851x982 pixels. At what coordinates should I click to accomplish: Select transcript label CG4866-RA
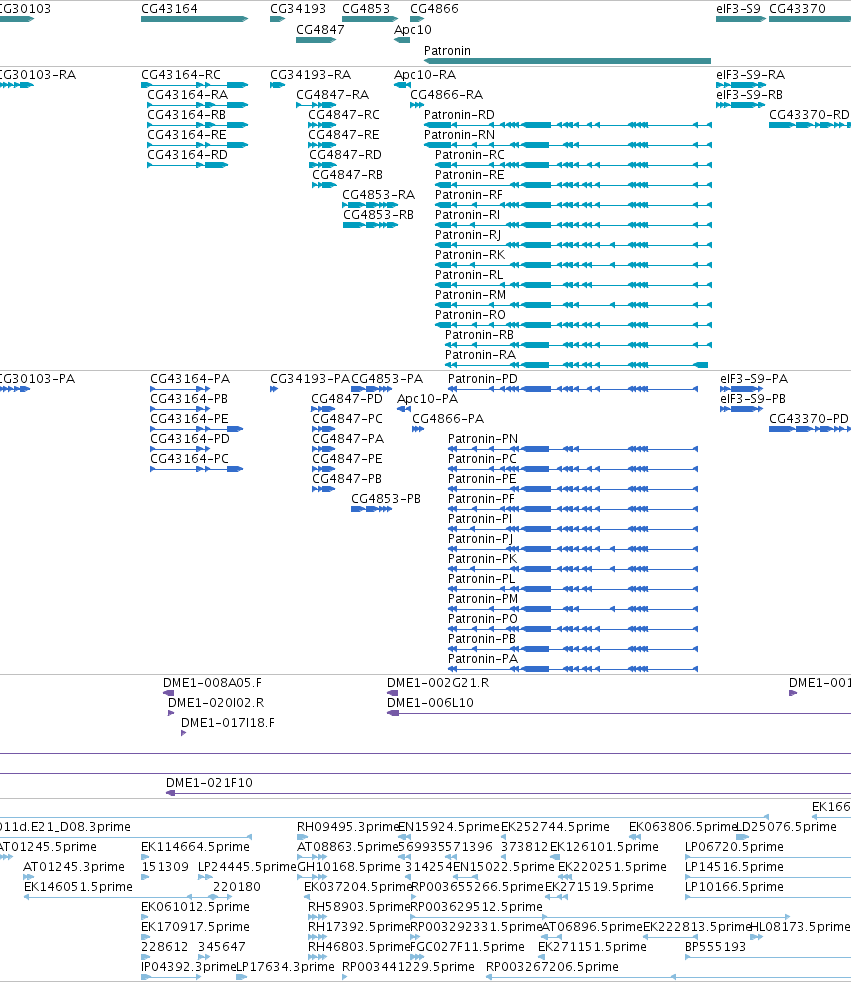coord(446,95)
